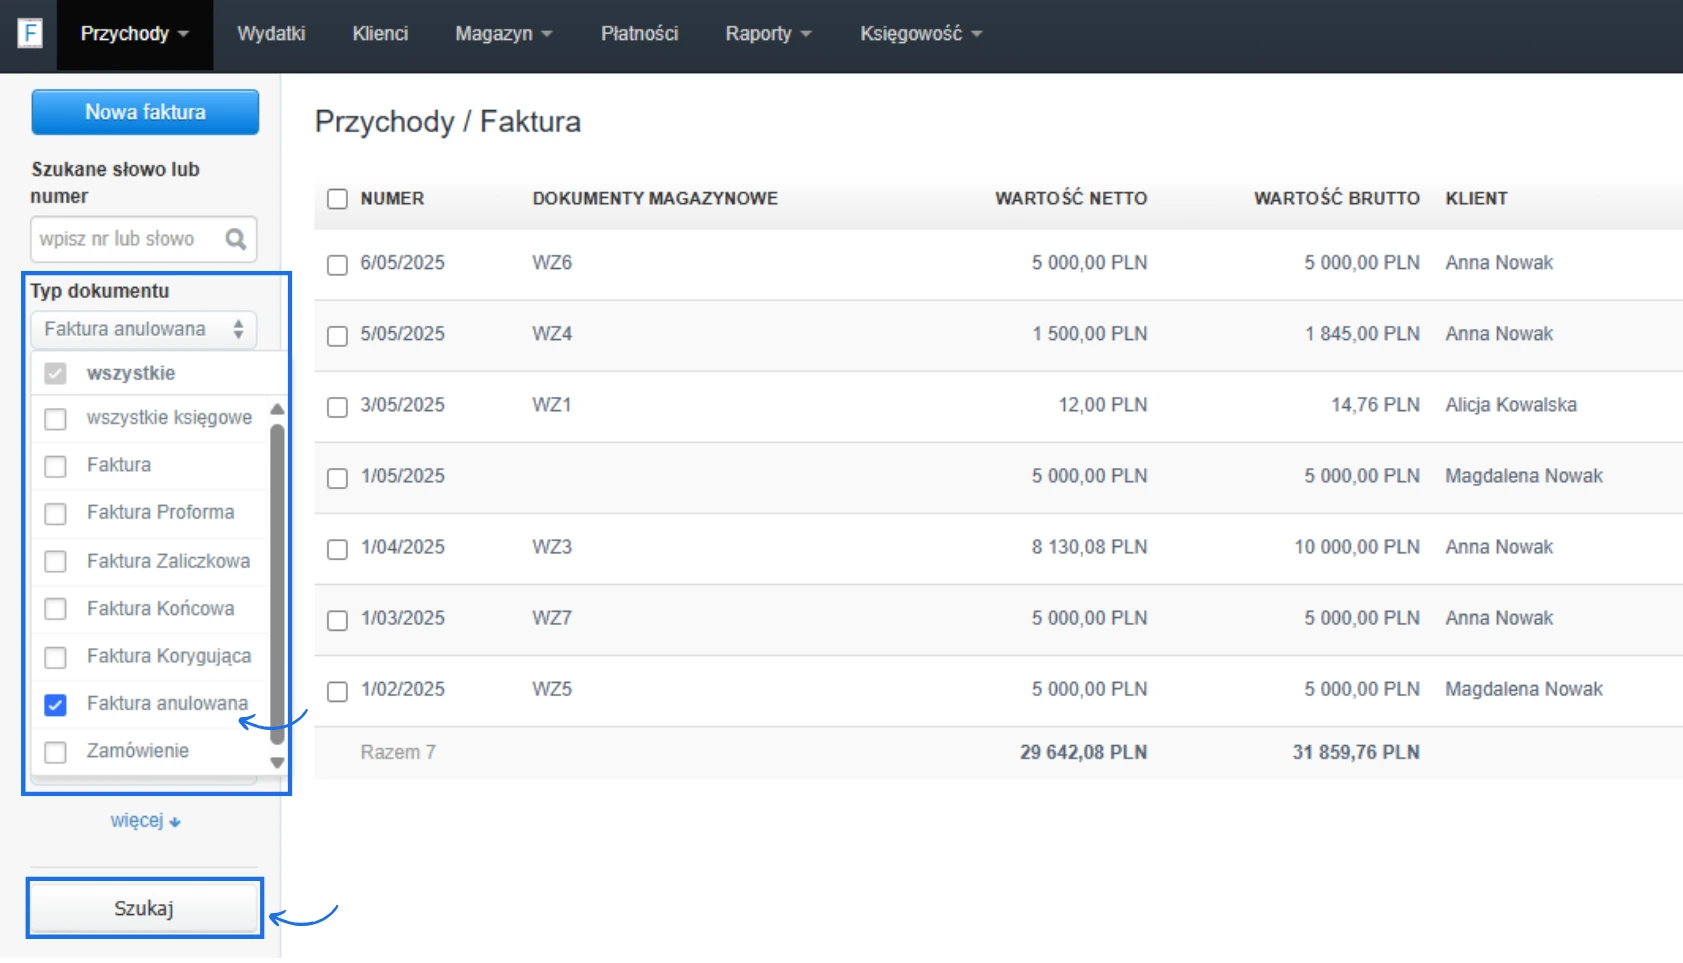Image resolution: width=1683 pixels, height=963 pixels.
Task: Check the Faktura Proforma checkbox
Action: point(56,514)
